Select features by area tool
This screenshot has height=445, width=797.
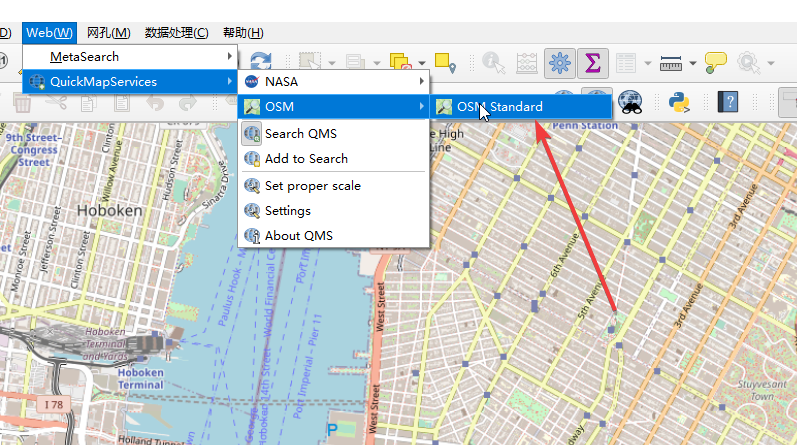coord(310,63)
